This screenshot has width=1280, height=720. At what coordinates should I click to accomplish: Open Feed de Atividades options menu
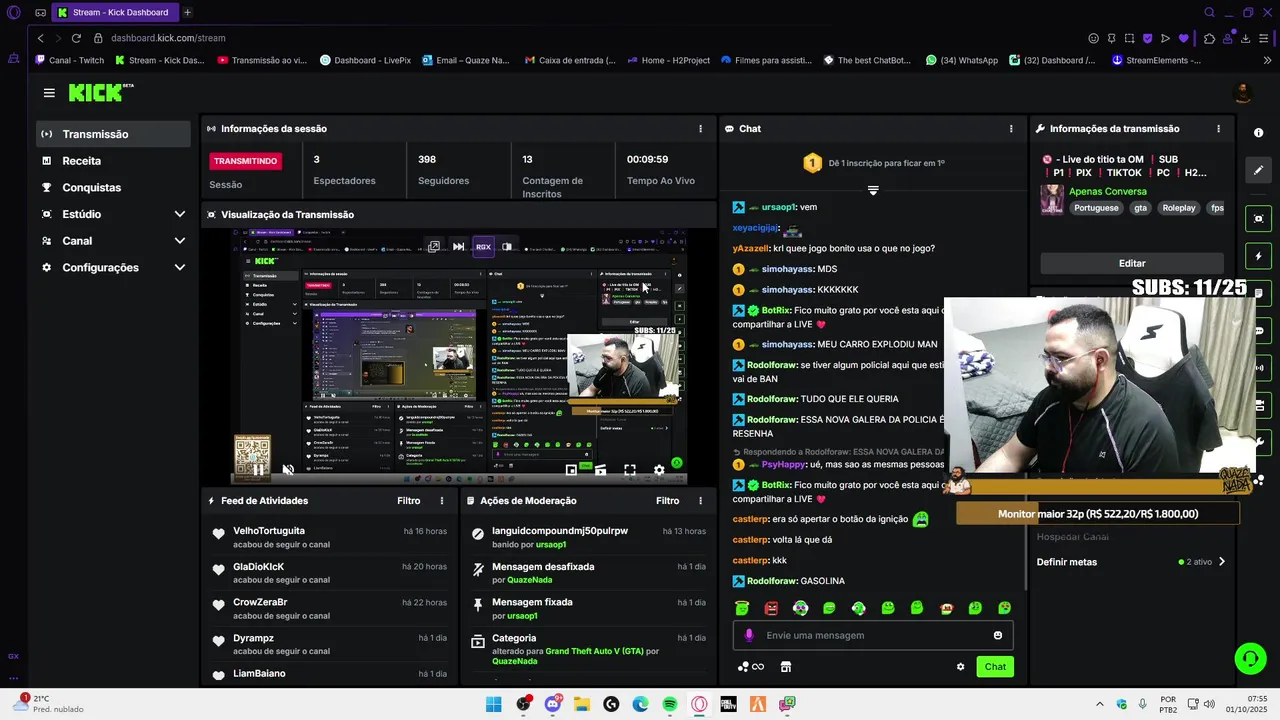[442, 500]
